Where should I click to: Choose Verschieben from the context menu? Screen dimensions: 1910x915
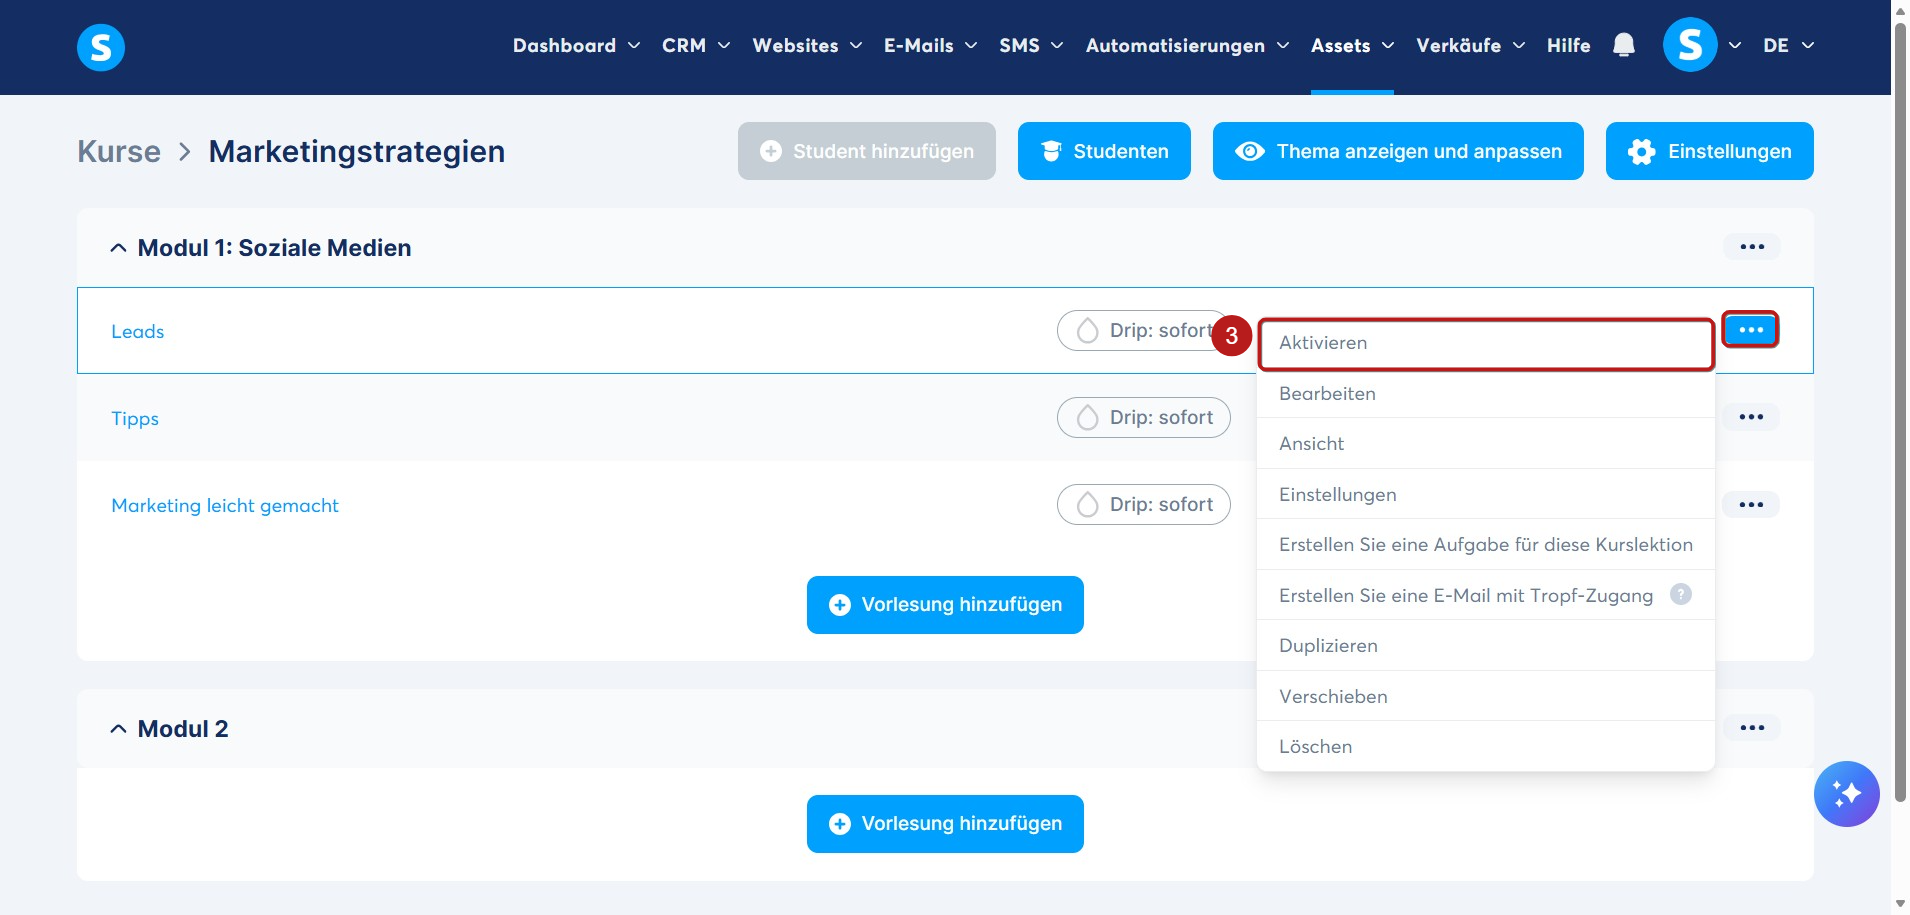(1486, 697)
